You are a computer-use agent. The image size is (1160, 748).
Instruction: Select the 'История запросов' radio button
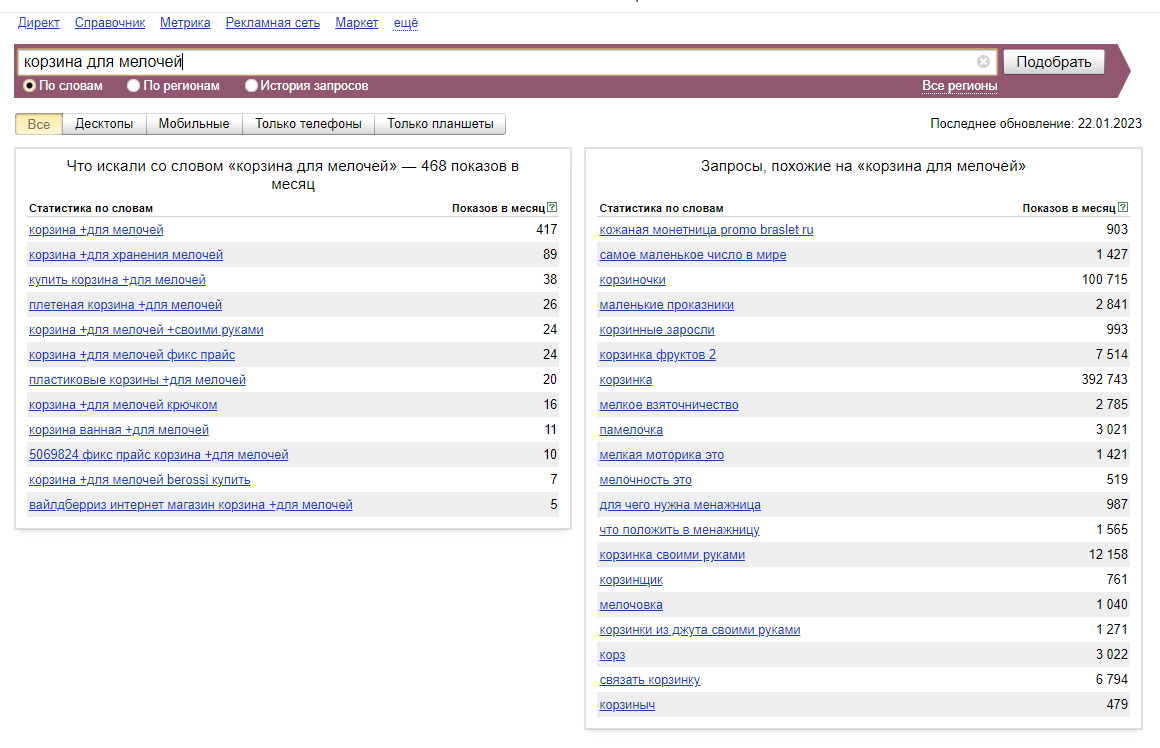(x=252, y=86)
